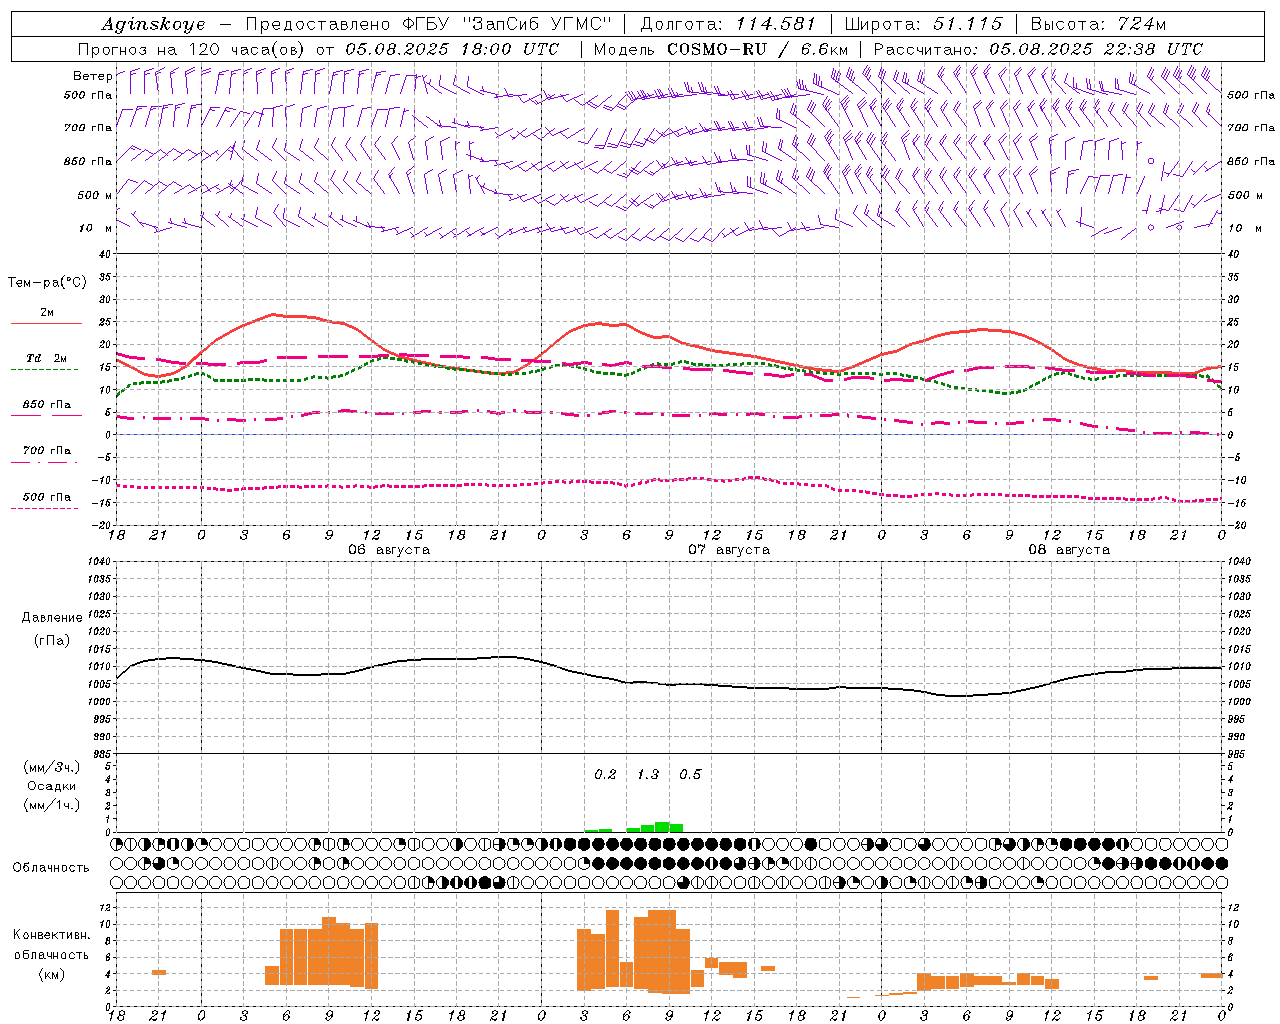Select the Широта: 51.115 latitude value
1280x1024 pixels.
click(923, 24)
